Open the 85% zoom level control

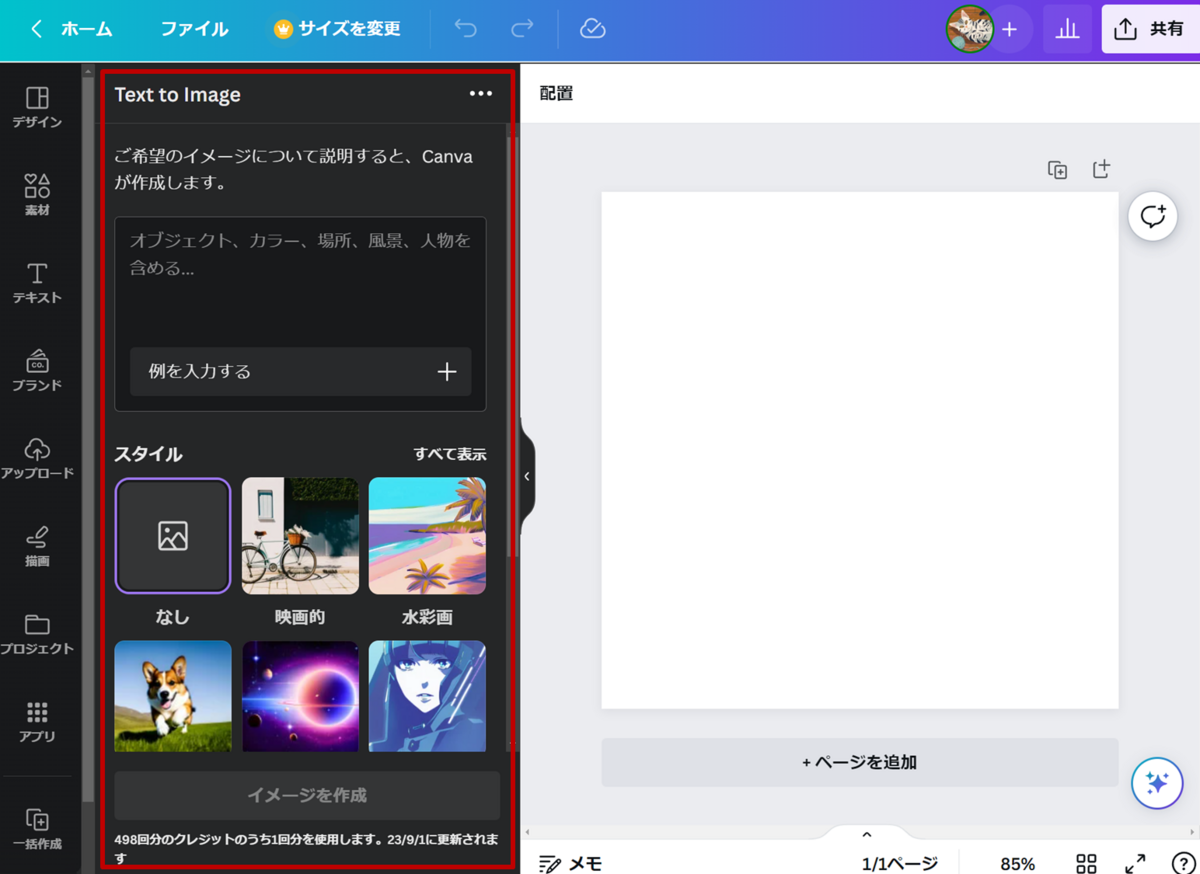(1017, 863)
